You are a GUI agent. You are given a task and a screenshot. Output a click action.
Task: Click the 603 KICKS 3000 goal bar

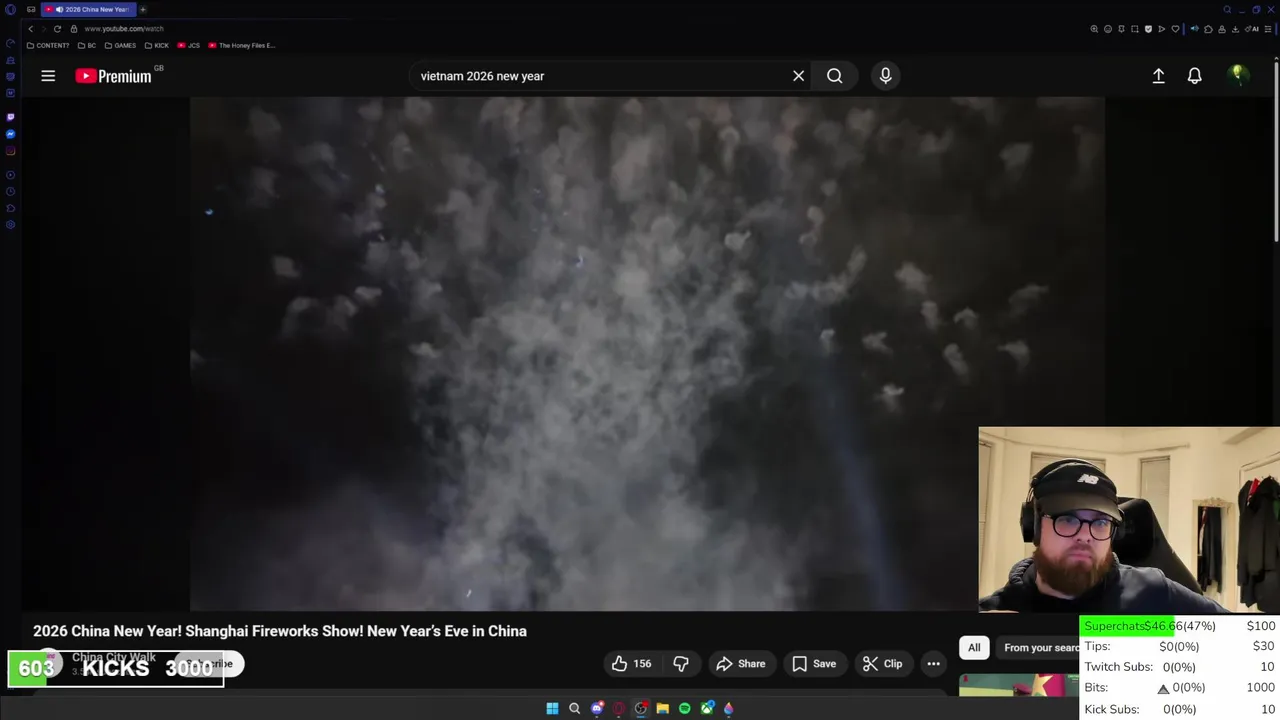coord(116,668)
